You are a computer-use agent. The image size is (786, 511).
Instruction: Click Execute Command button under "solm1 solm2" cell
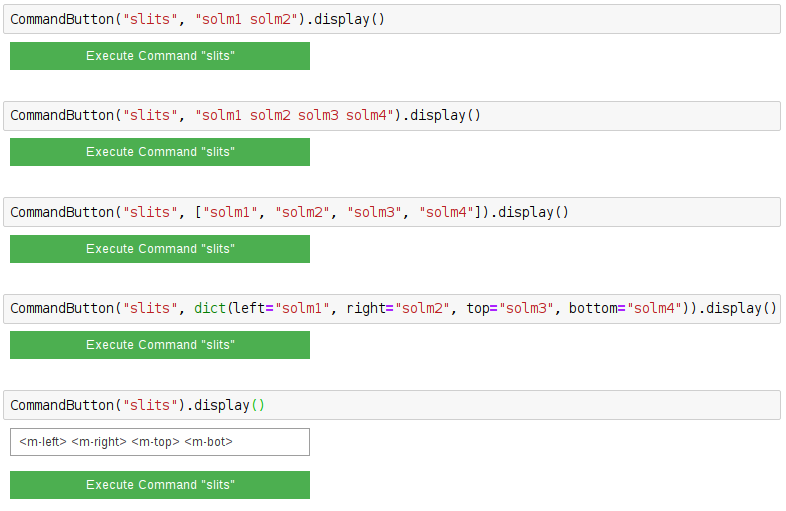tap(160, 56)
